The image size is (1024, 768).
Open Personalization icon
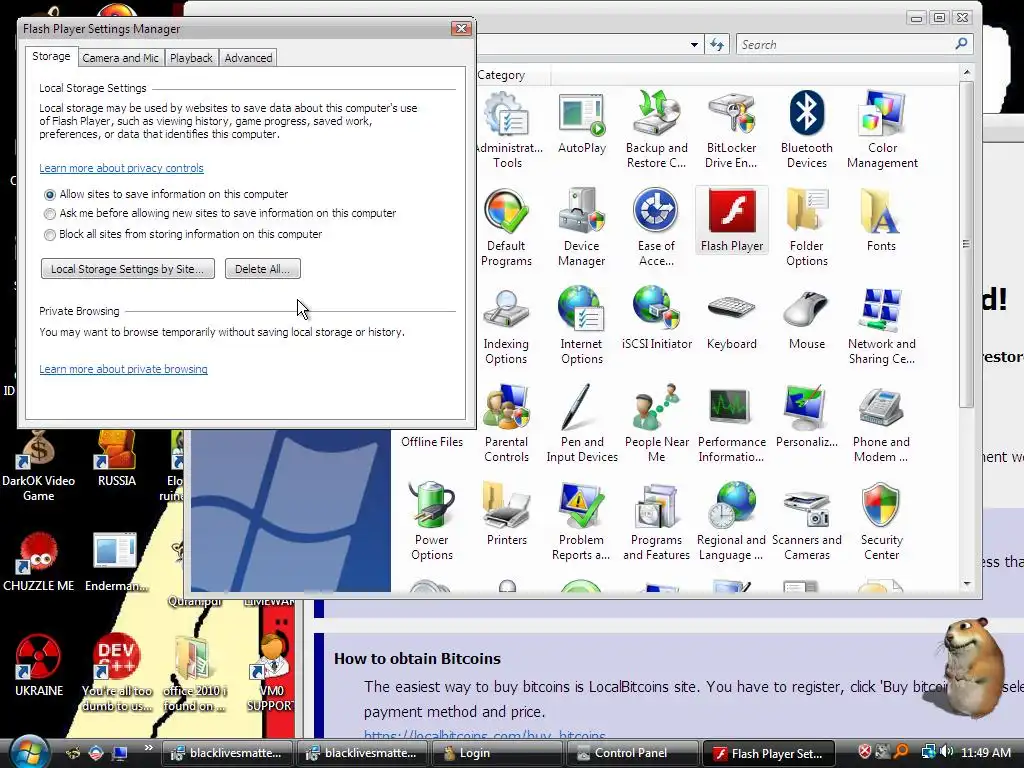point(807,417)
